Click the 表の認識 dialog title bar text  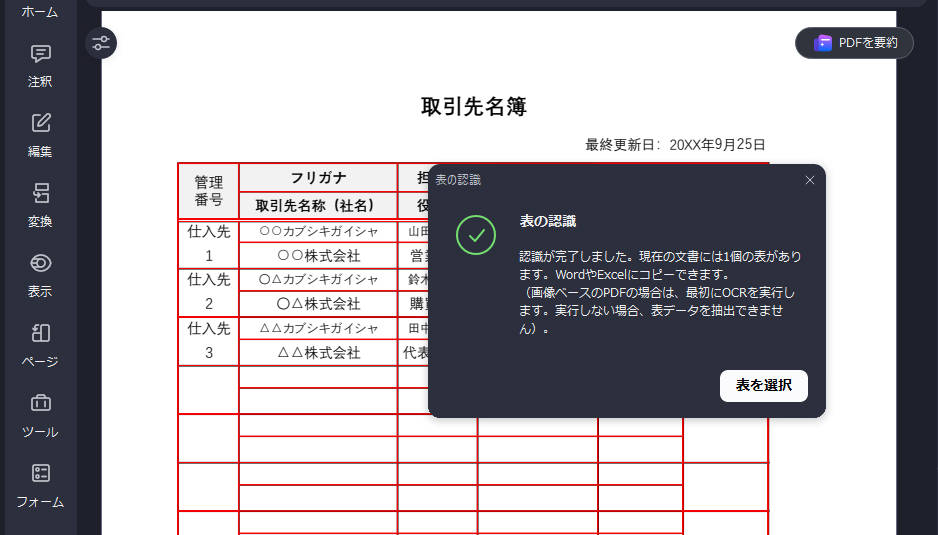coord(458,180)
